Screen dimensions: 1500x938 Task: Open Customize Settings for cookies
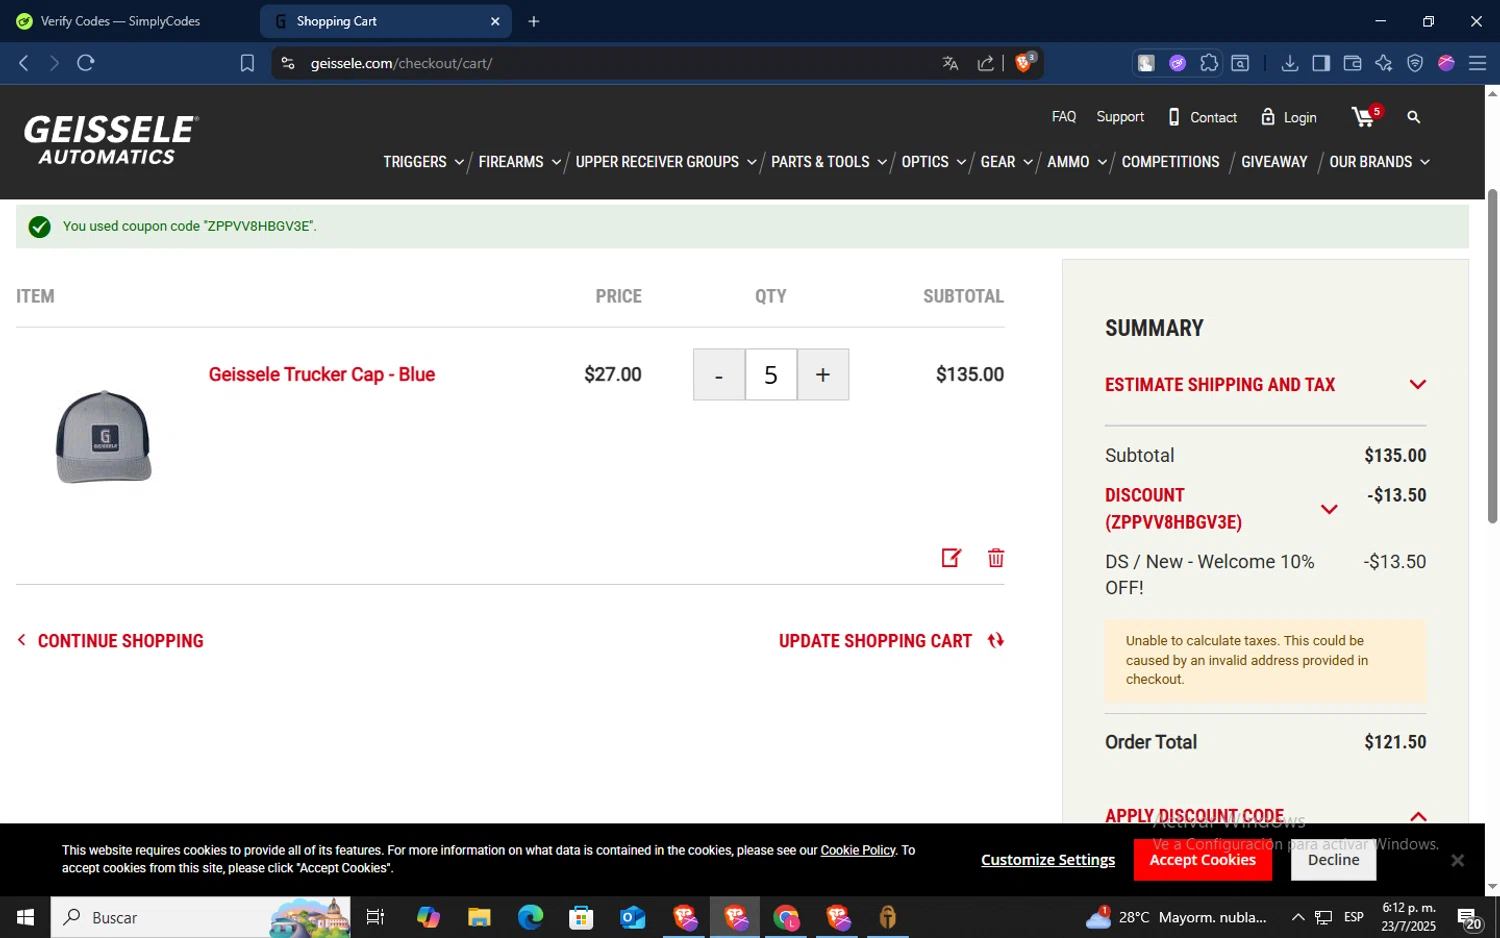point(1048,860)
